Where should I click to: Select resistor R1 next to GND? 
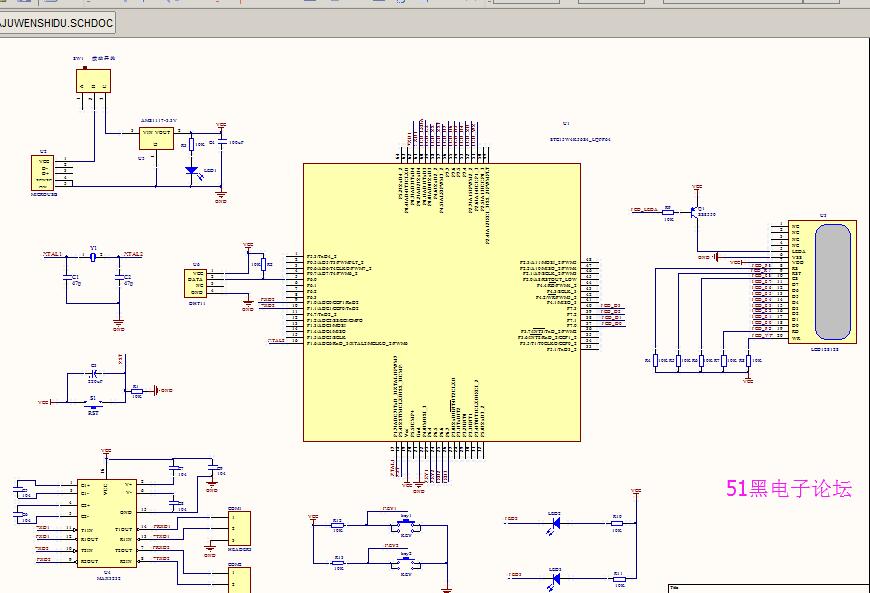[x=137, y=391]
